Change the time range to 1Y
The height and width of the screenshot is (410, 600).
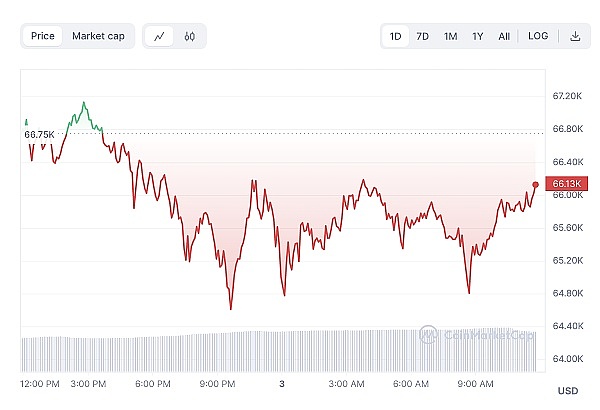point(477,36)
